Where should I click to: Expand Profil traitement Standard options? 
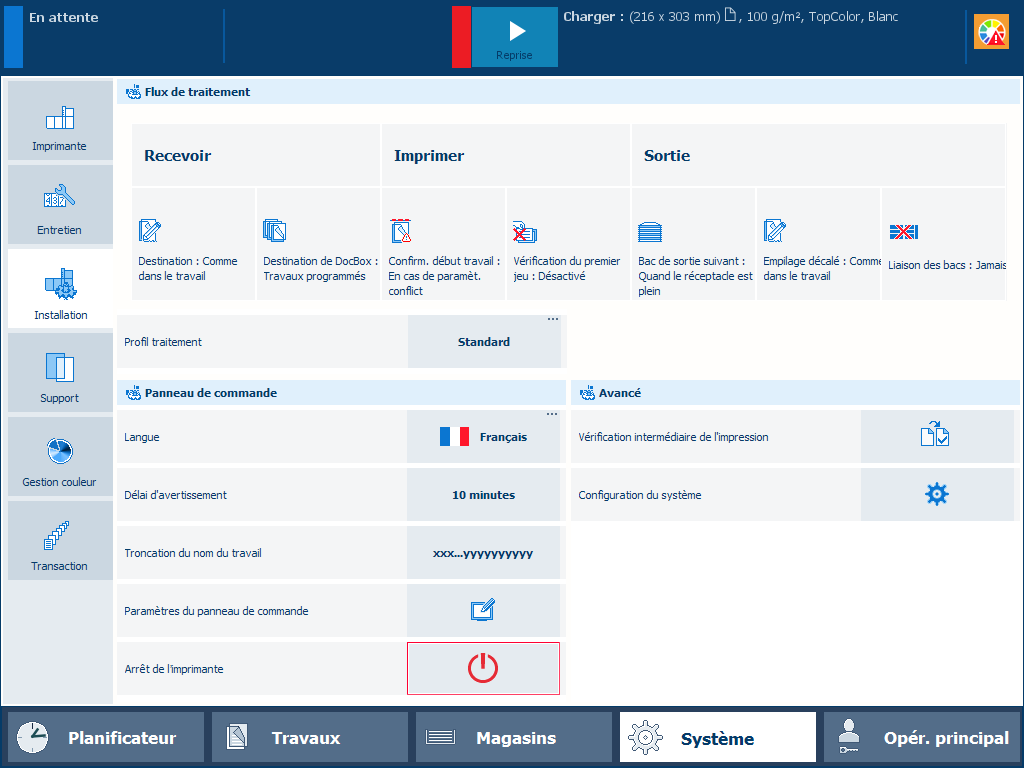(x=485, y=342)
